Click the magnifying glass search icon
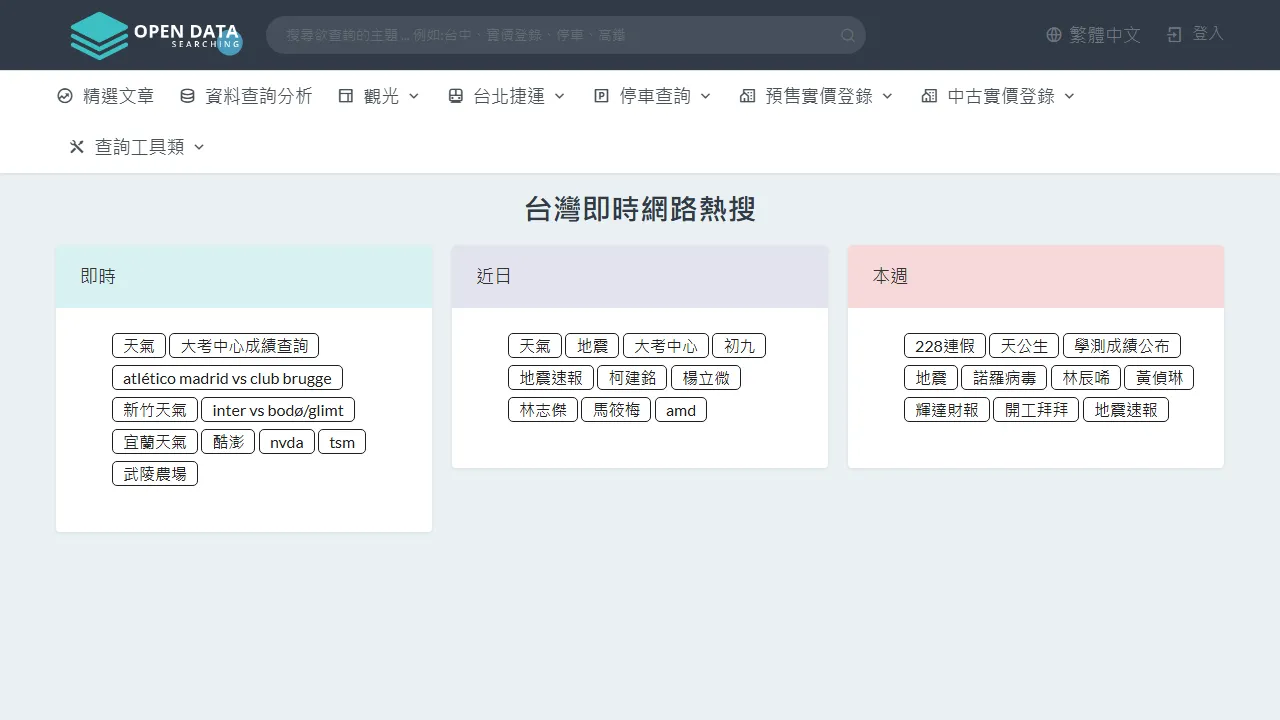 click(846, 35)
